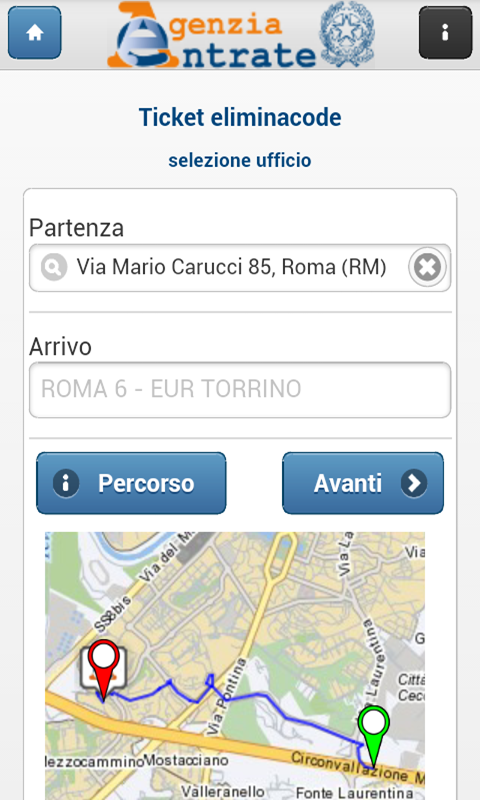
Task: Click the info icon on Percorso
Action: click(x=66, y=483)
